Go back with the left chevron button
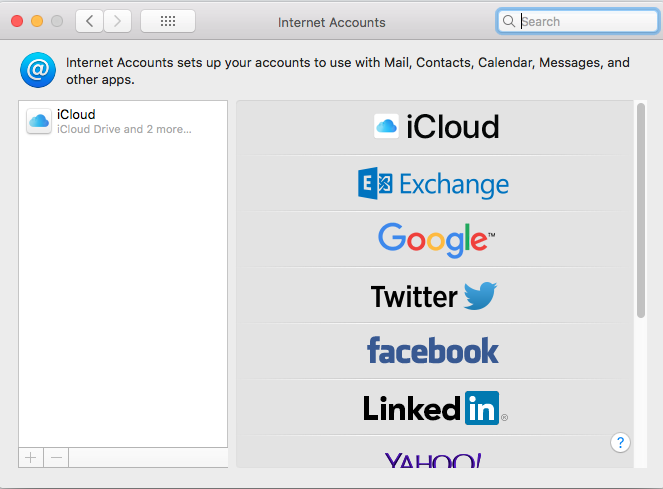Viewport: 663px width, 489px height. pos(89,21)
